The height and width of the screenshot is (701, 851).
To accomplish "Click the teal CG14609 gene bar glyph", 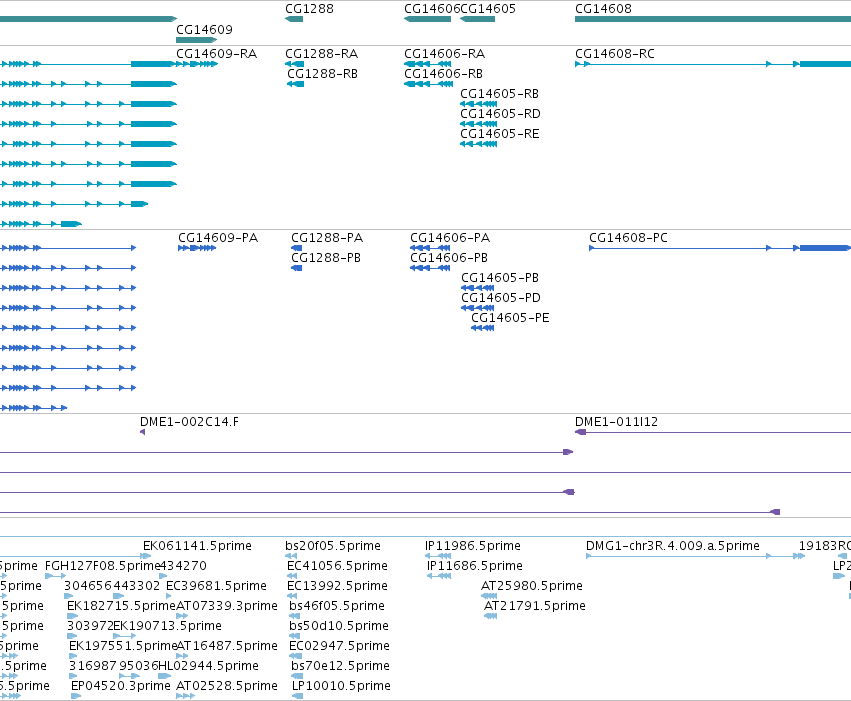I will pos(196,40).
